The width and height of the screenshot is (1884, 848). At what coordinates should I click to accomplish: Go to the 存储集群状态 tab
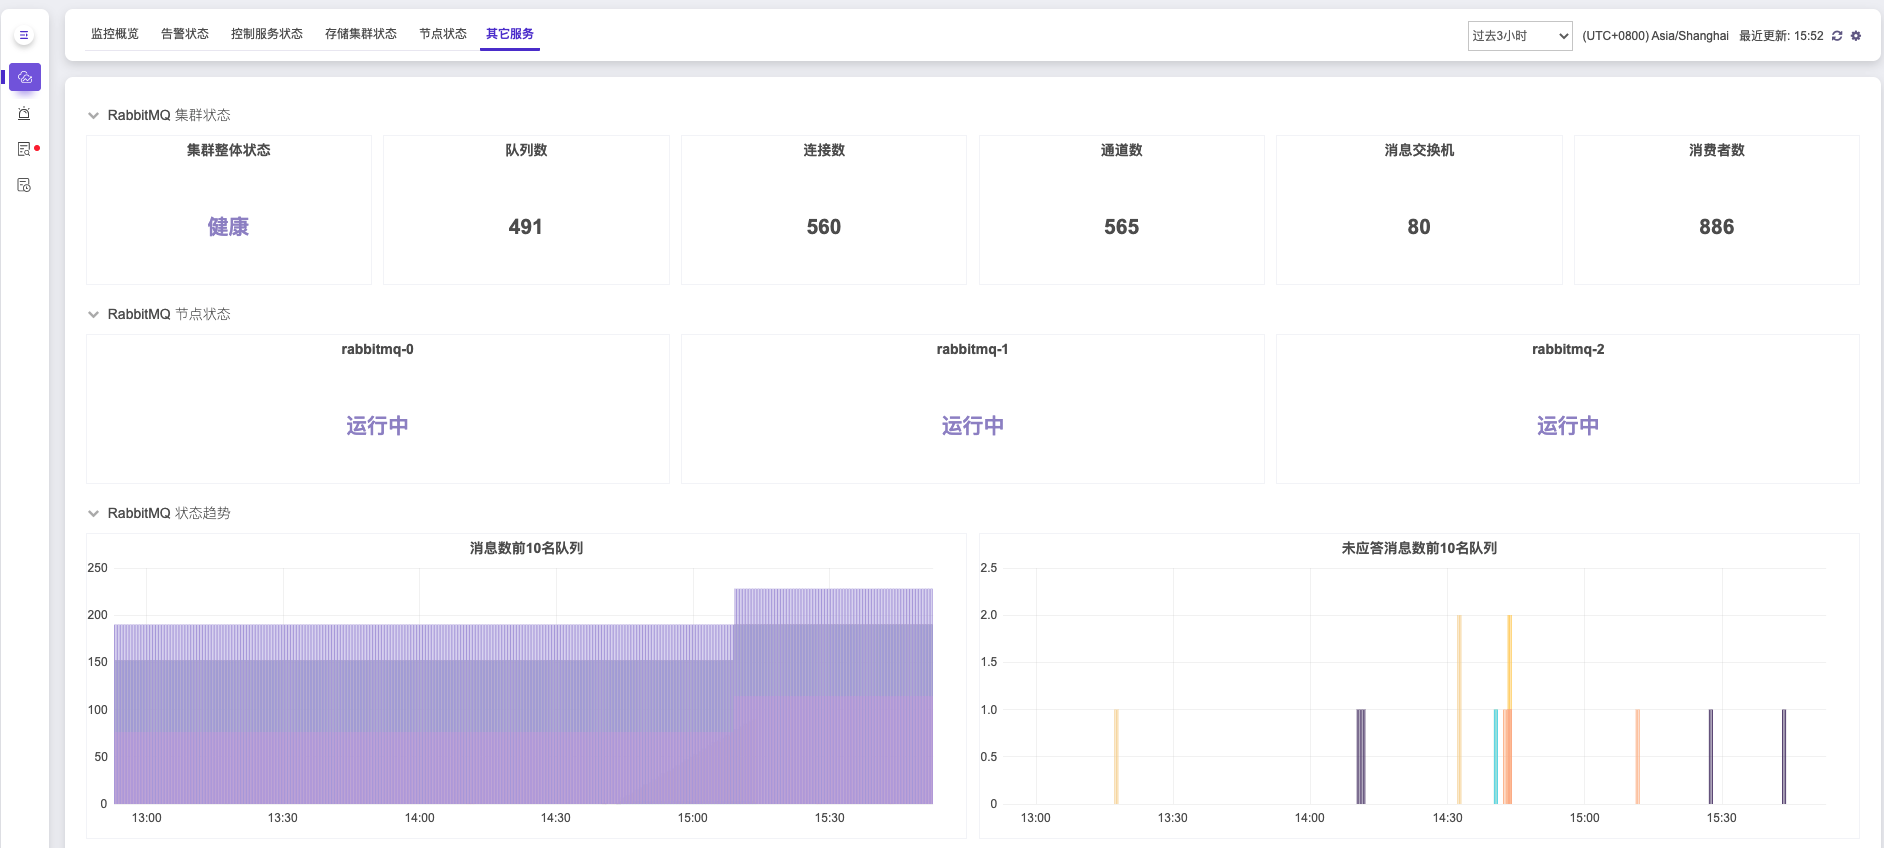coord(361,34)
